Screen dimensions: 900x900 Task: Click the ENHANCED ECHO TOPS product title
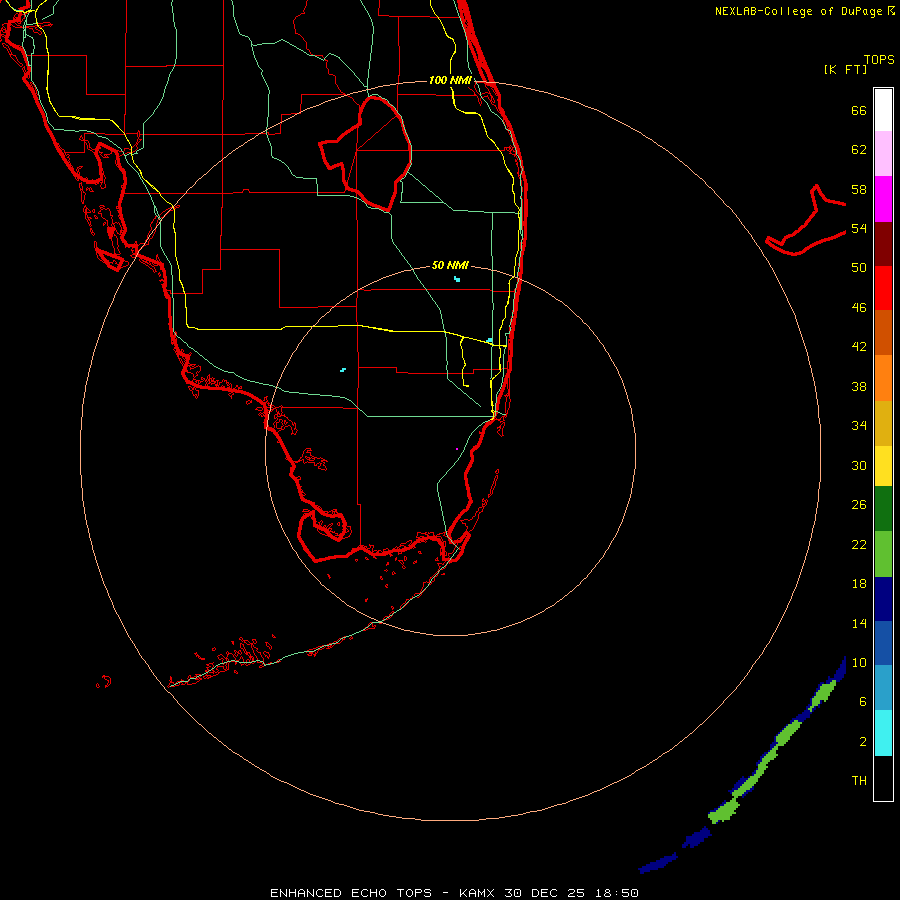[350, 893]
